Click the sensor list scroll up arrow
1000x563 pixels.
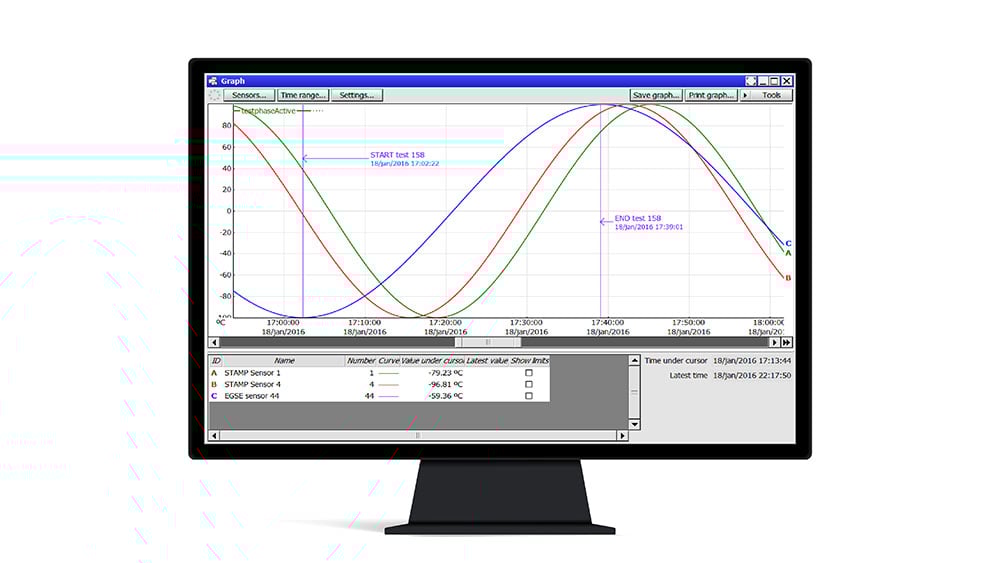(634, 360)
